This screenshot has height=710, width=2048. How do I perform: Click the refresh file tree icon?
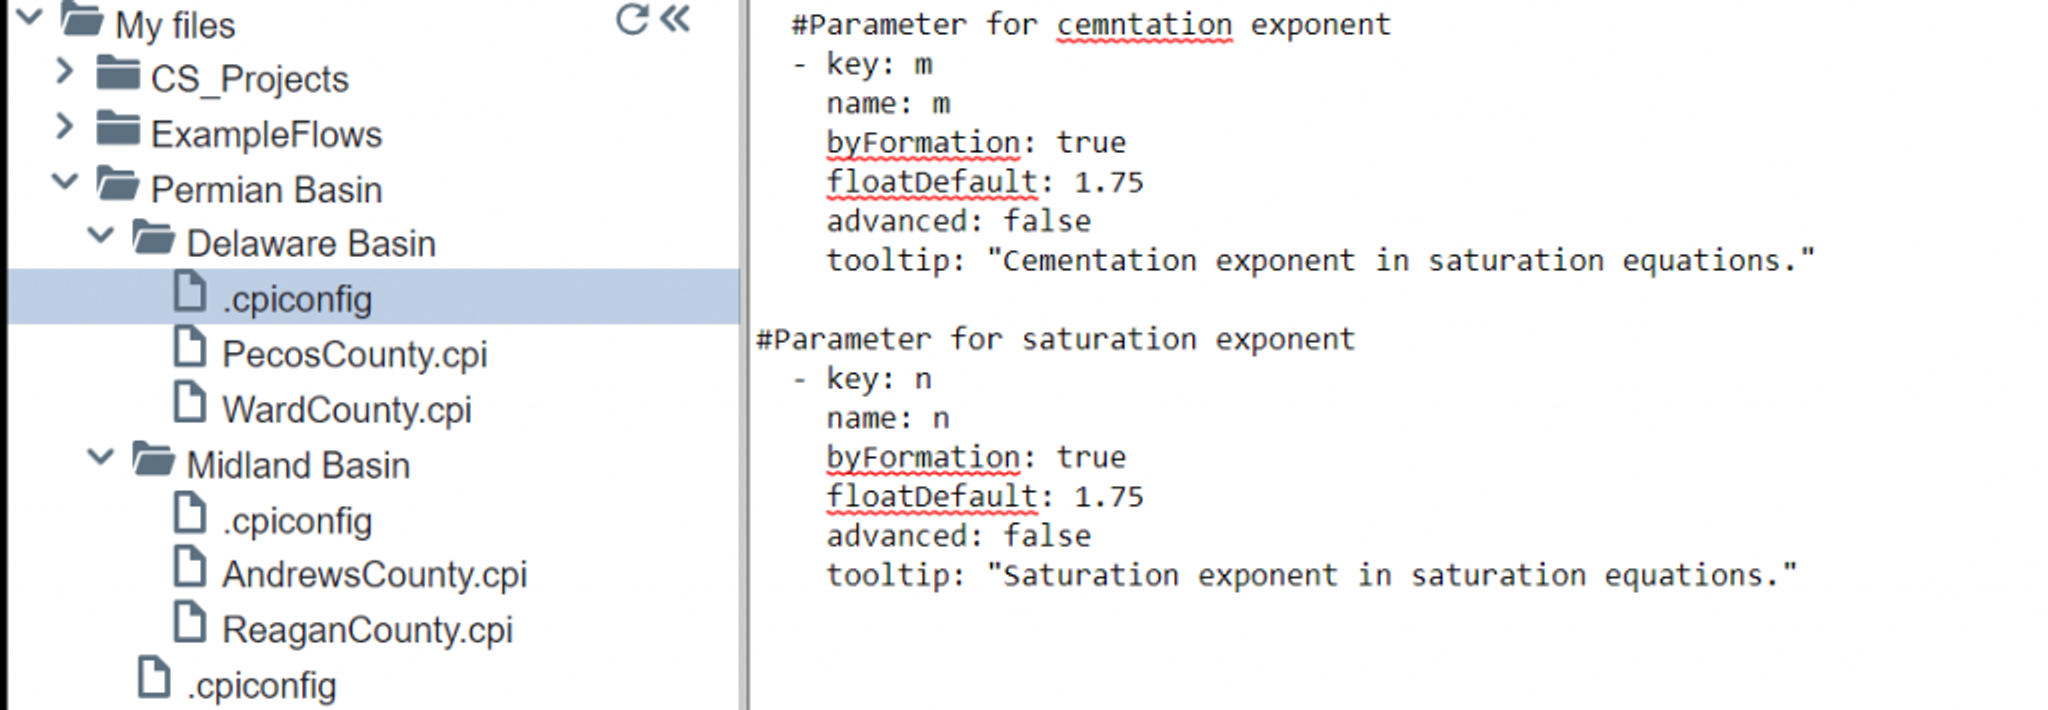point(632,19)
